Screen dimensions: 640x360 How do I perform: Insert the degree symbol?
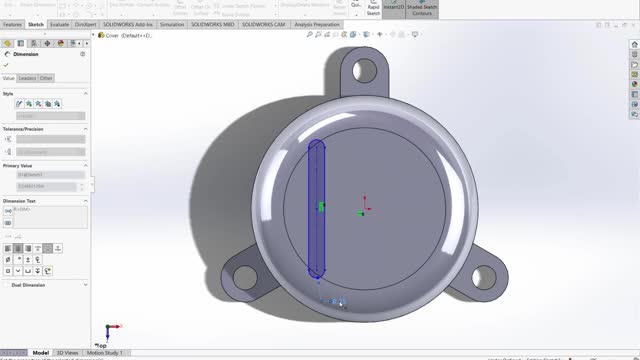(18, 260)
